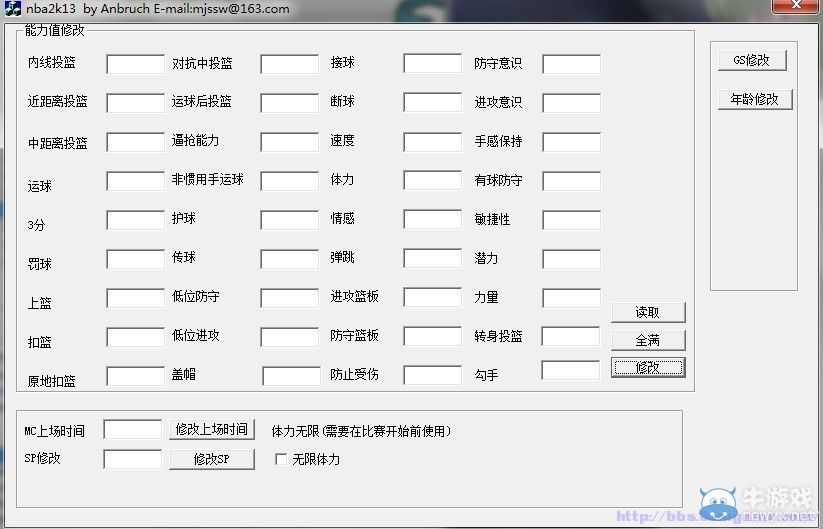Image resolution: width=823 pixels, height=529 pixels.
Task: Click the 弹跳 input field
Action: pyautogui.click(x=432, y=258)
